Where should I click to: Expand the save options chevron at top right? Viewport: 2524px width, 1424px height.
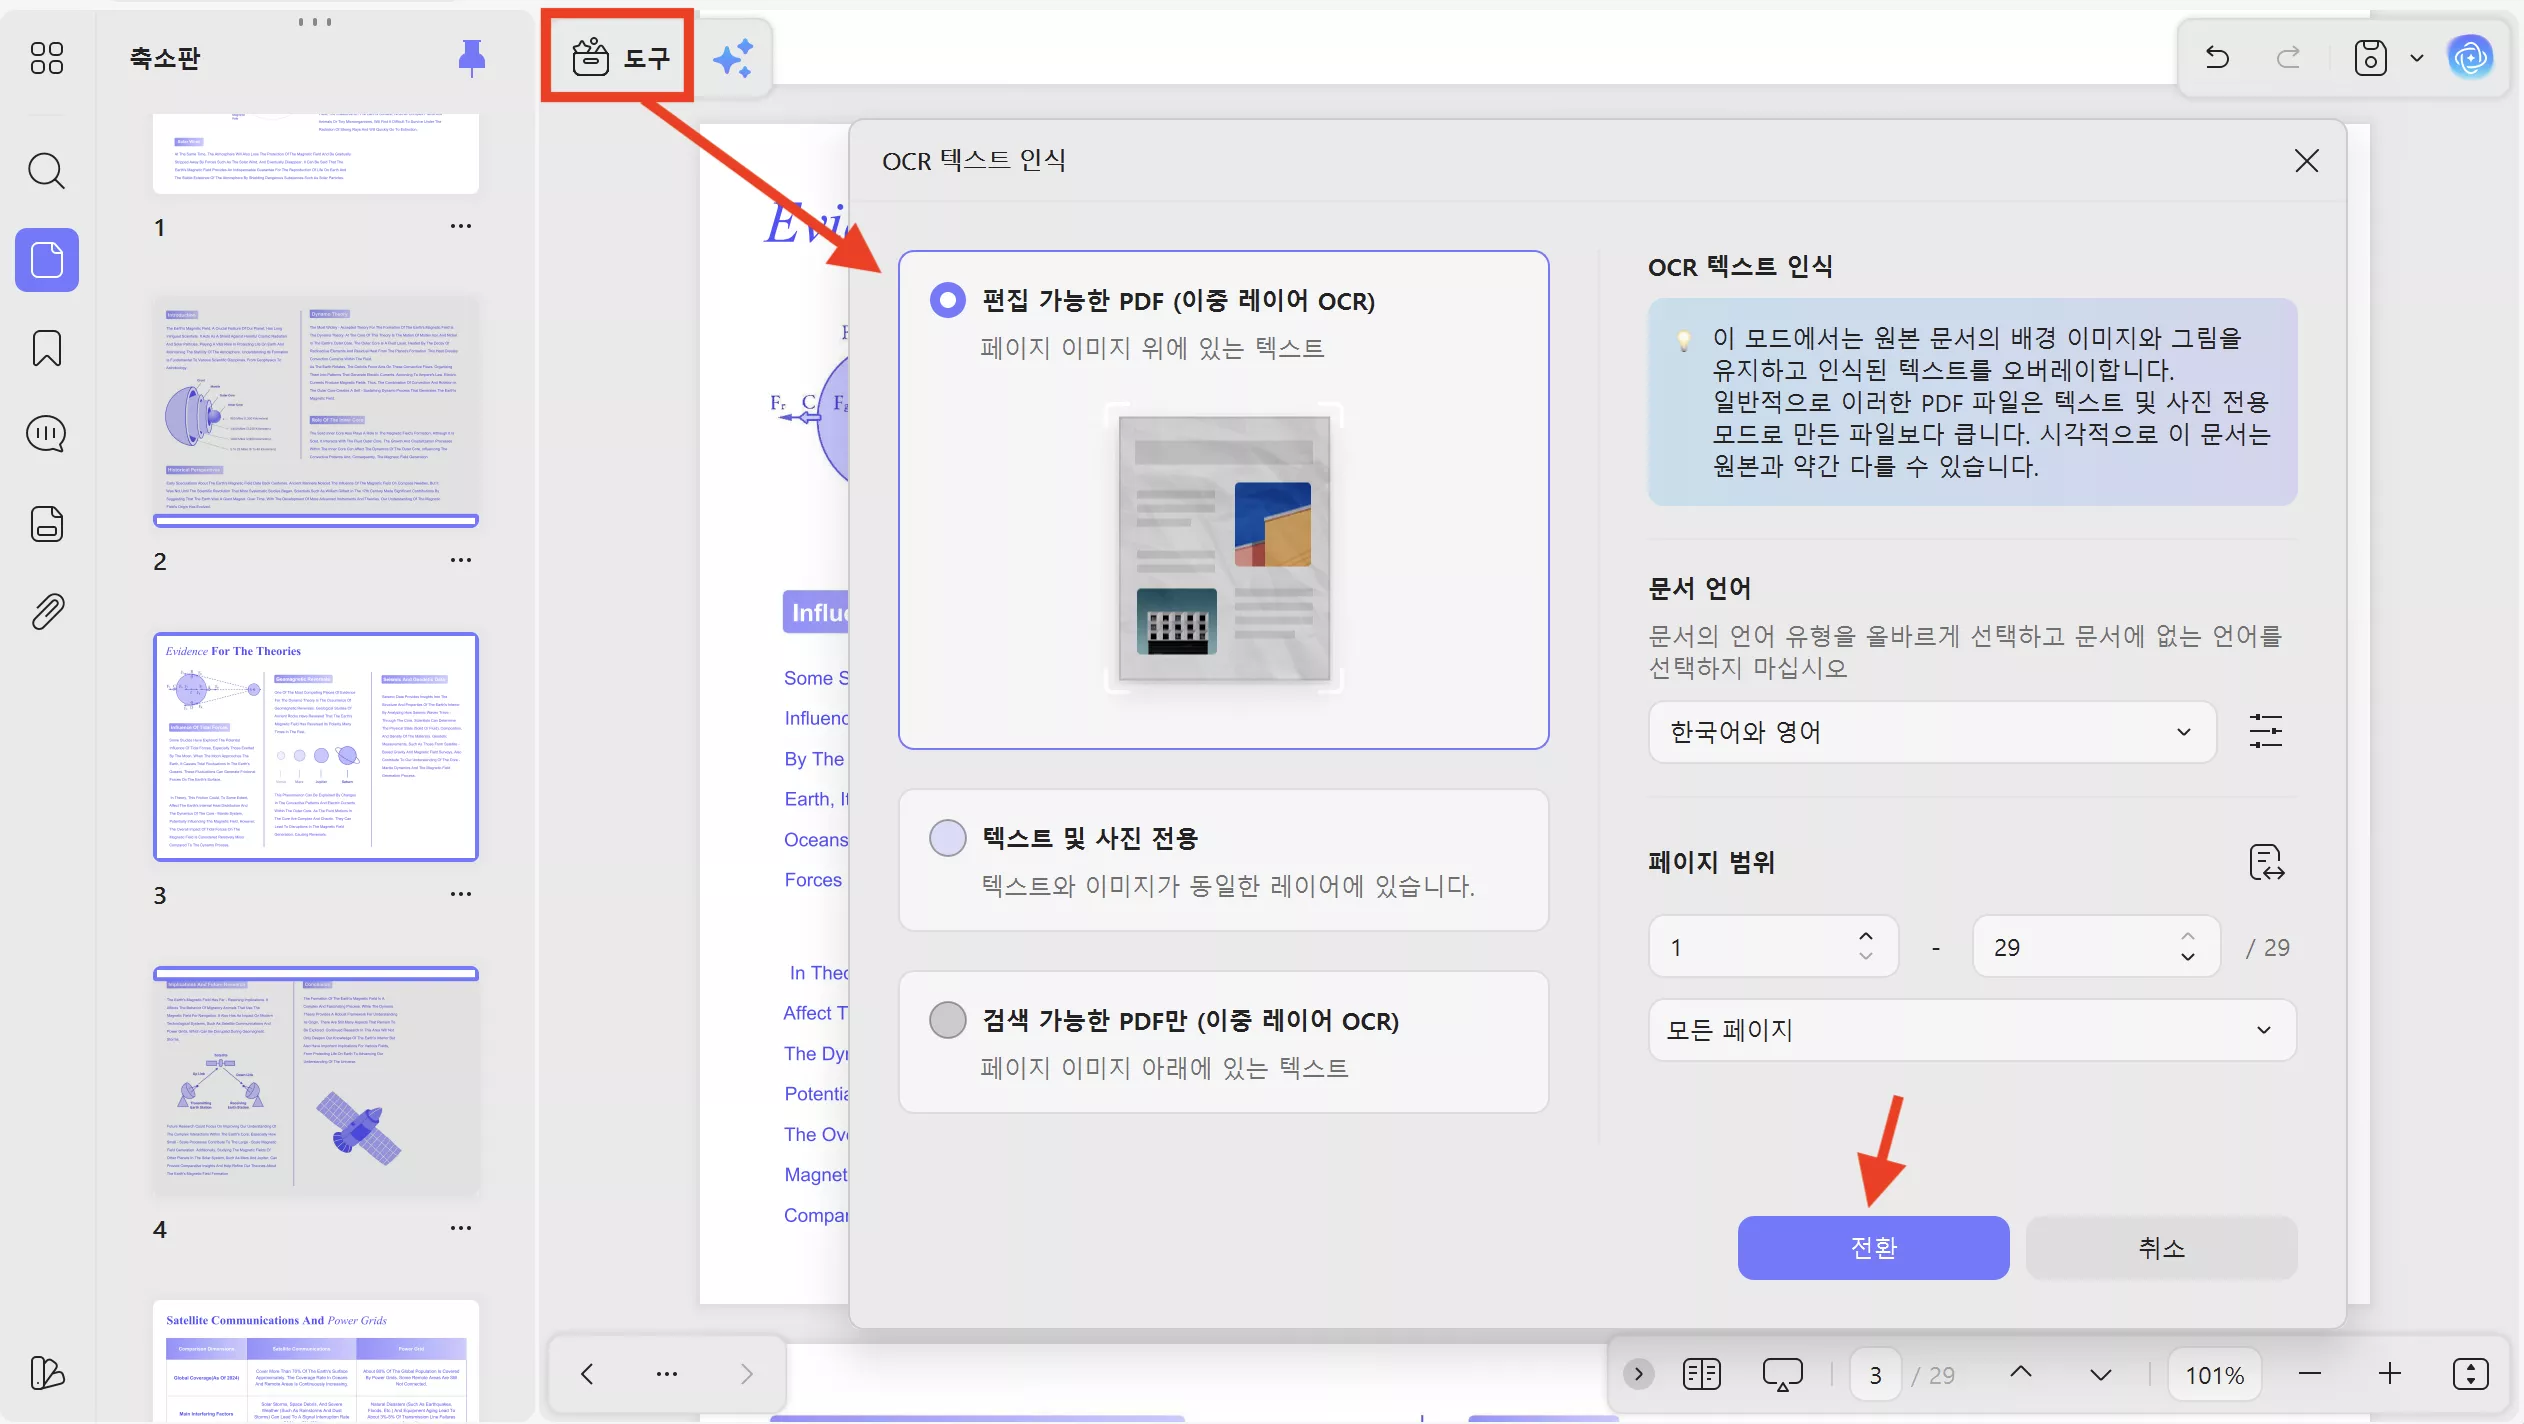2416,58
